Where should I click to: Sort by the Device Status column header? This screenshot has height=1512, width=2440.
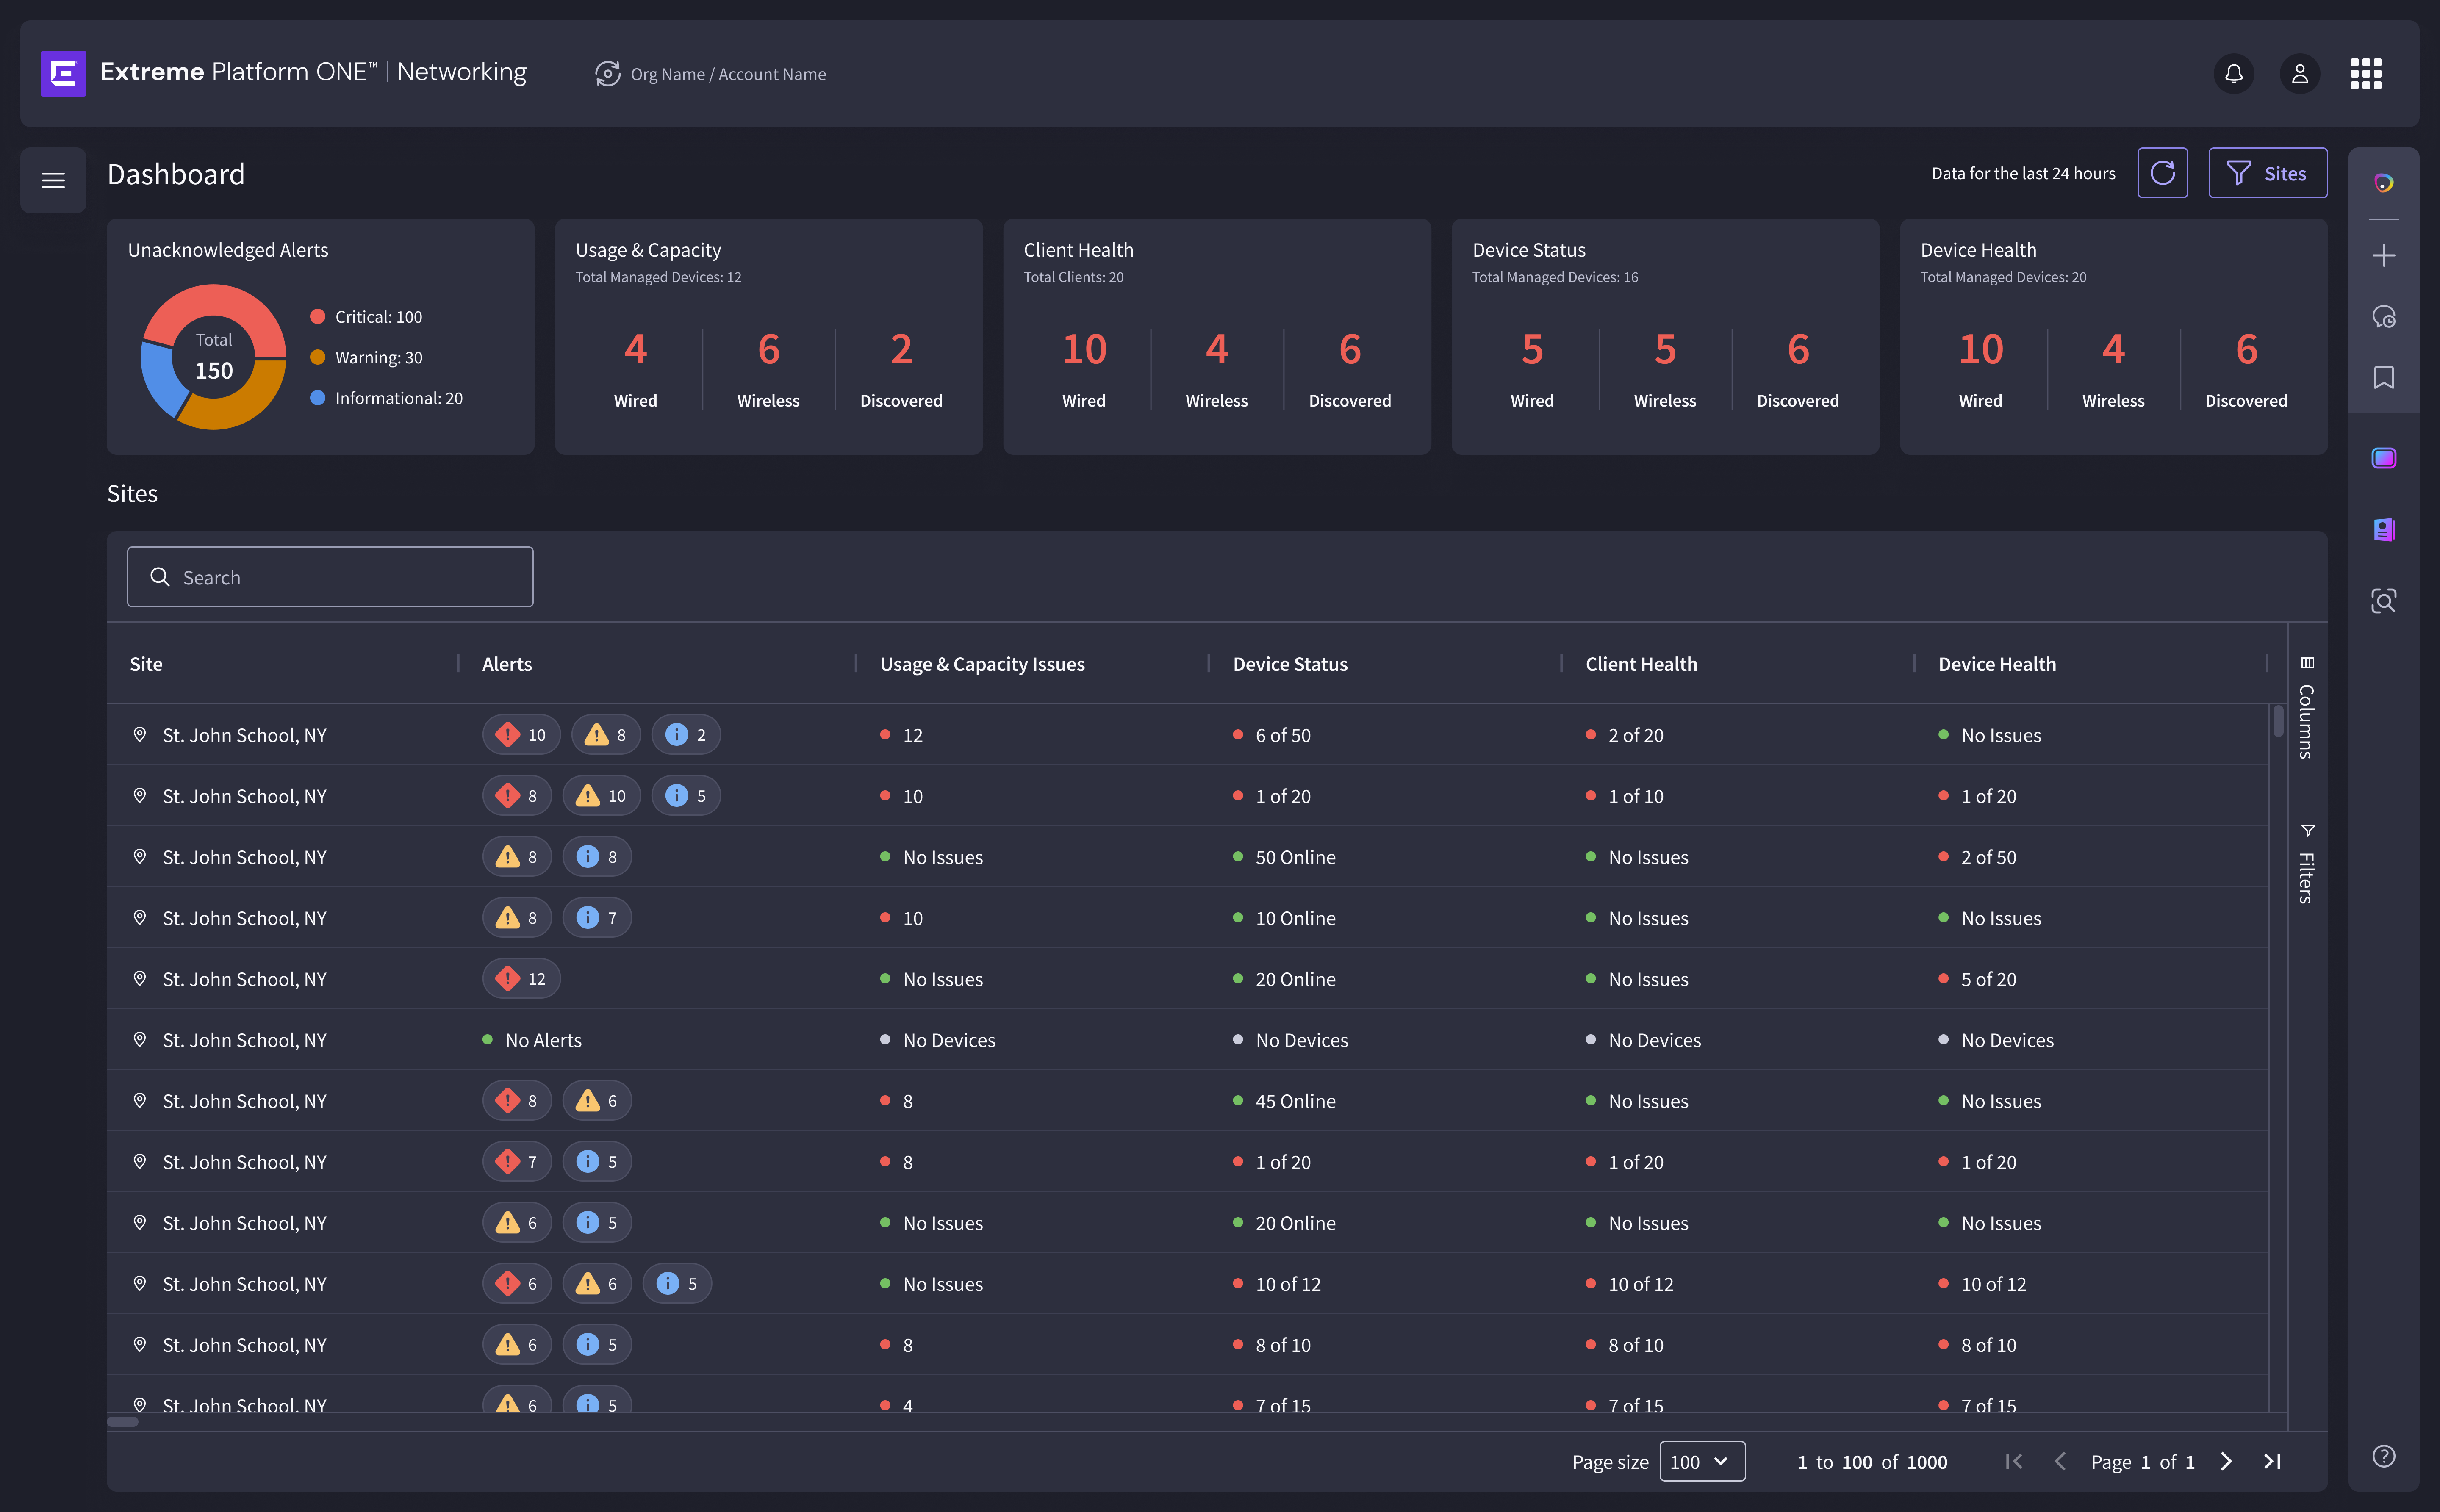point(1290,664)
